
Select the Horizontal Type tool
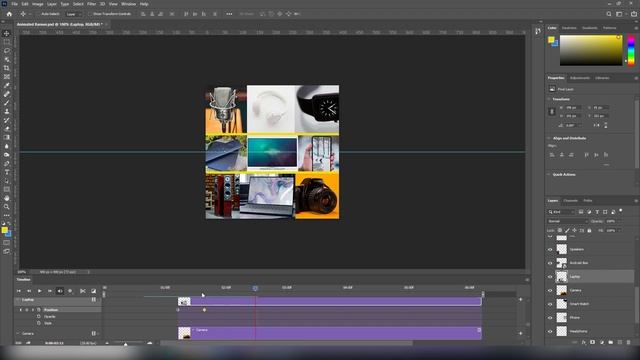click(7, 172)
